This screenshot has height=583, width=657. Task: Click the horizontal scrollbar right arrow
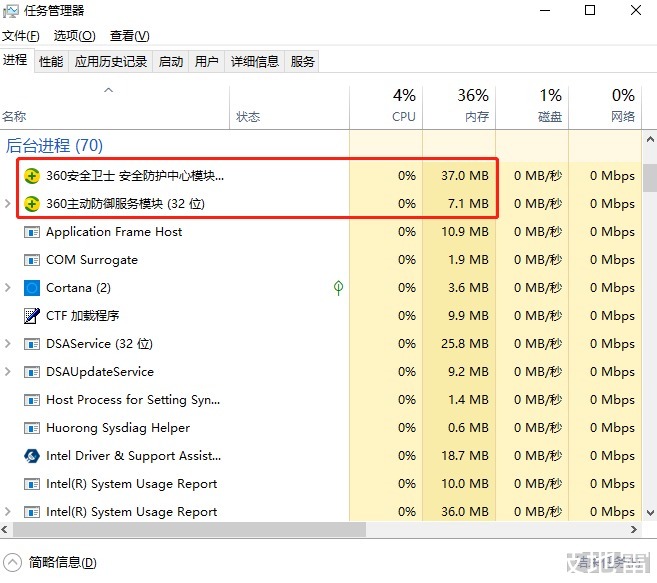634,529
